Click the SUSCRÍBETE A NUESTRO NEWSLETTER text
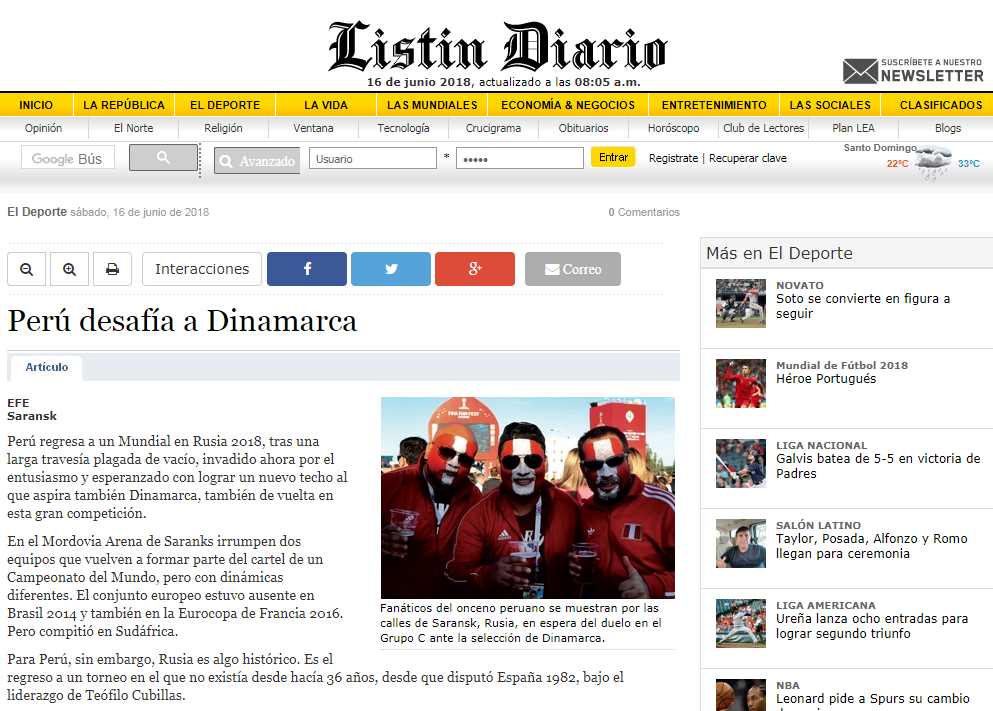This screenshot has height=711, width=993. pyautogui.click(x=932, y=71)
